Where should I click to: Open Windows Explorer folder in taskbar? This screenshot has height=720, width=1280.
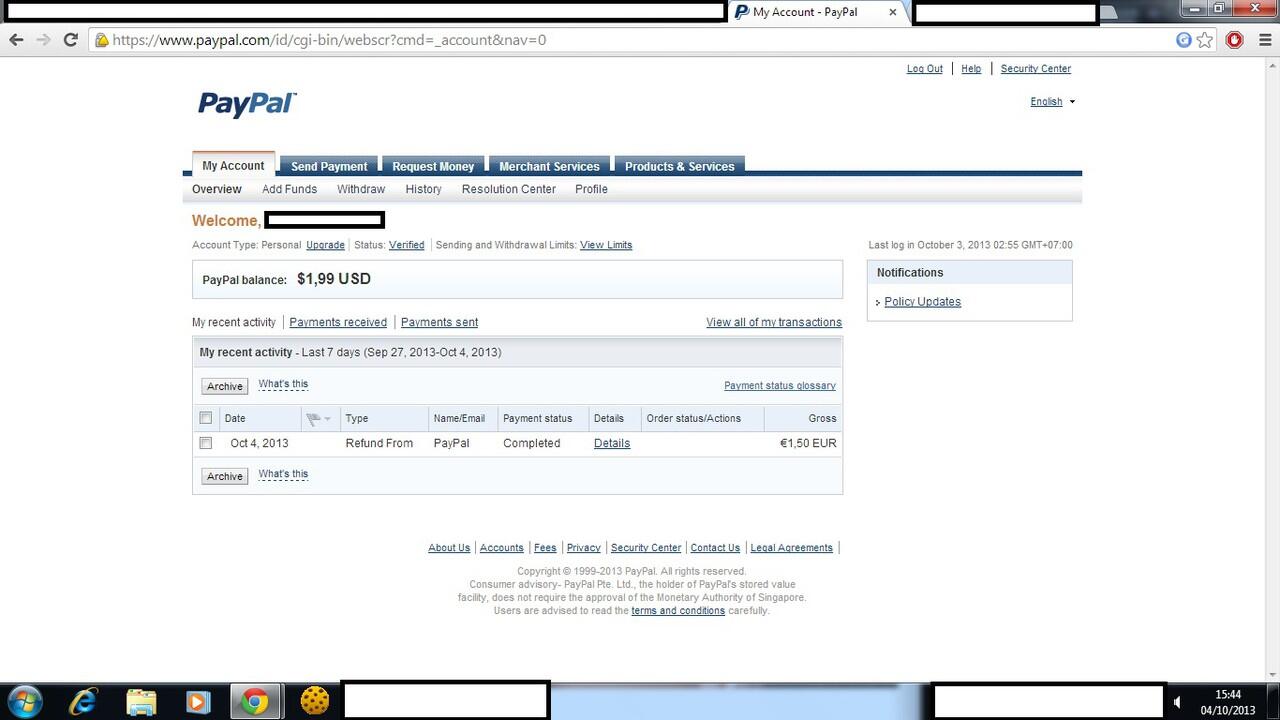[141, 702]
